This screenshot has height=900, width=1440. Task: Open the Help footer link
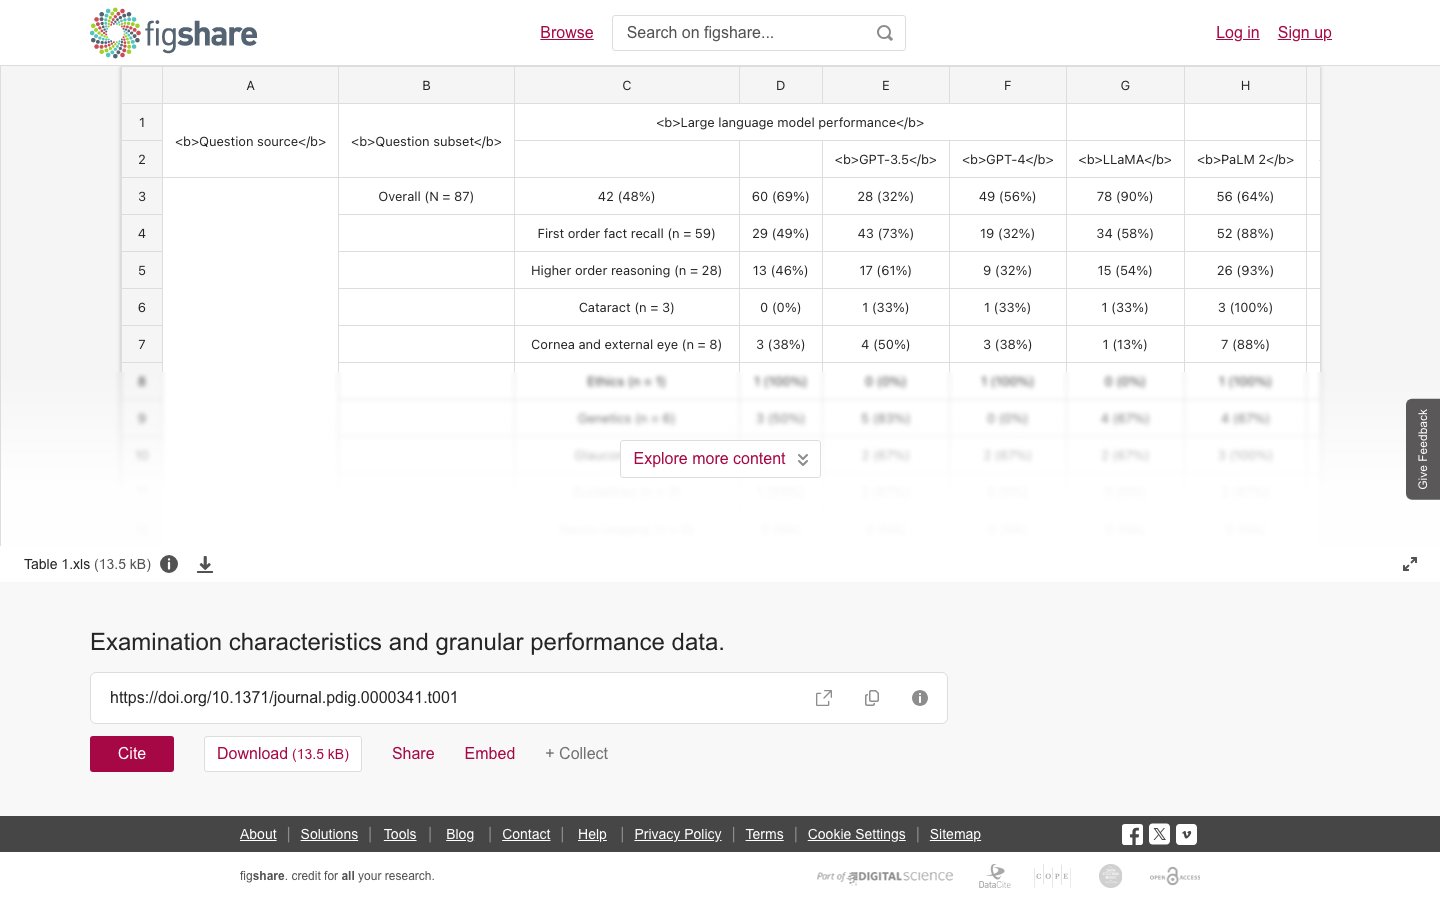click(592, 834)
